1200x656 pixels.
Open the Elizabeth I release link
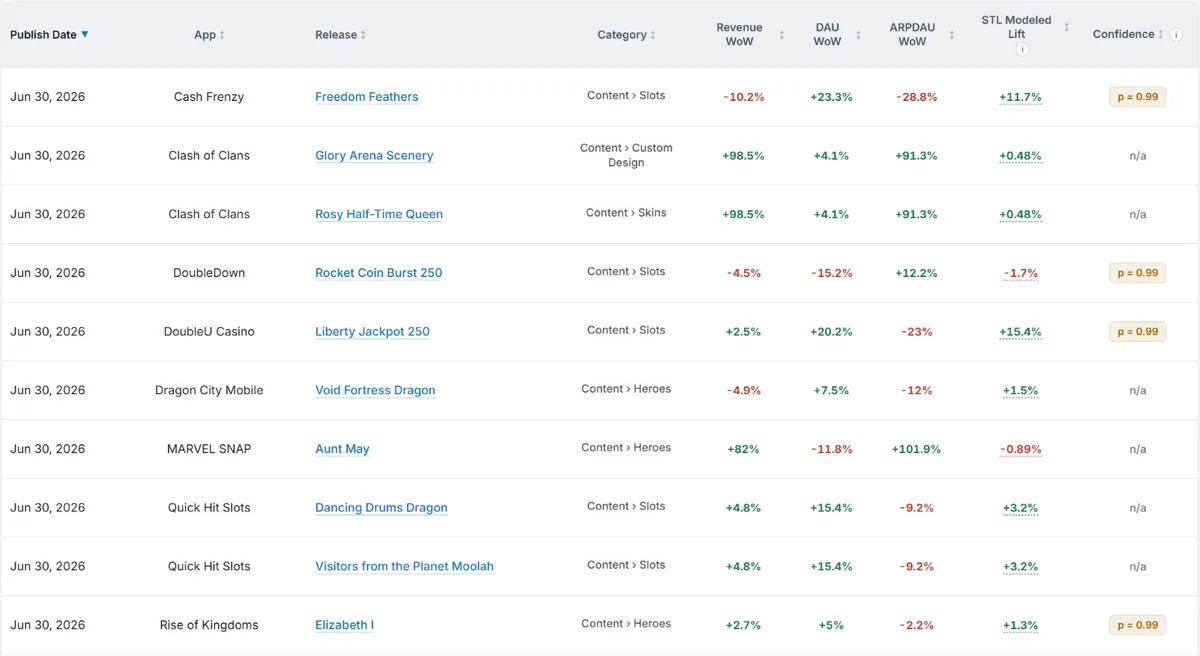pyautogui.click(x=345, y=625)
